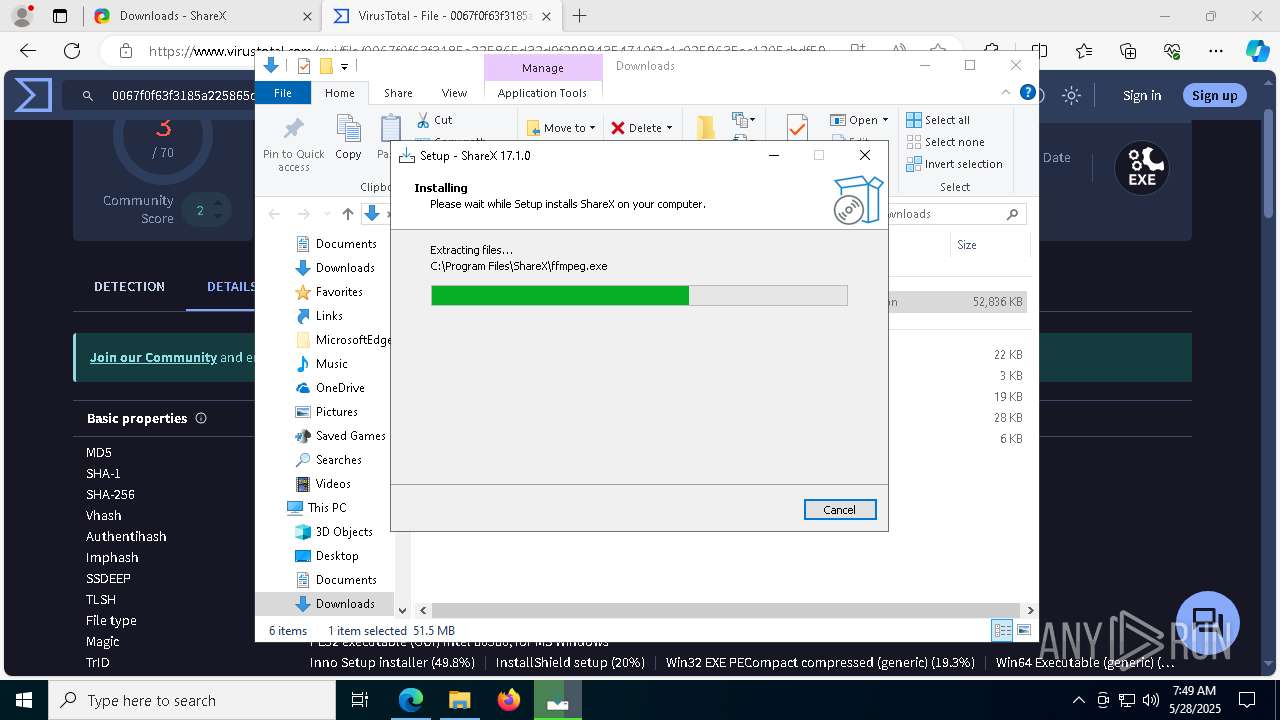Cancel the ShareX setup installation
The width and height of the screenshot is (1280, 720).
point(840,509)
